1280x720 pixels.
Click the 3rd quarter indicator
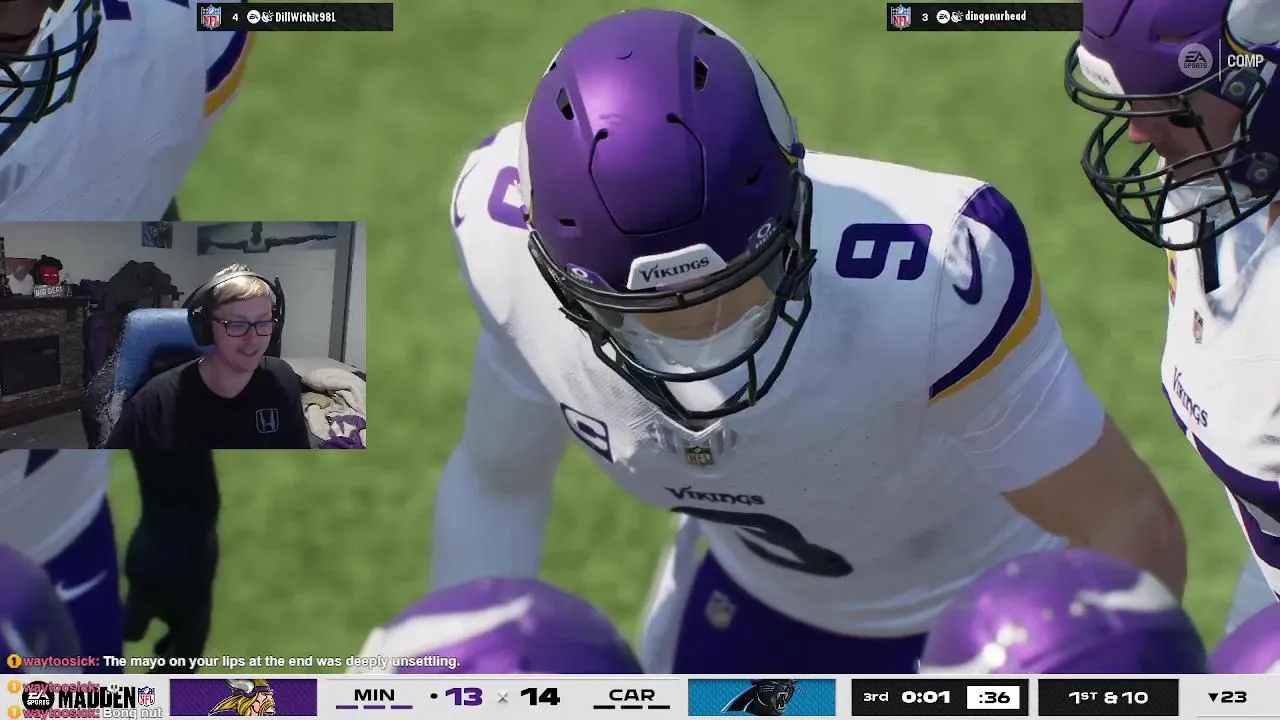point(876,696)
